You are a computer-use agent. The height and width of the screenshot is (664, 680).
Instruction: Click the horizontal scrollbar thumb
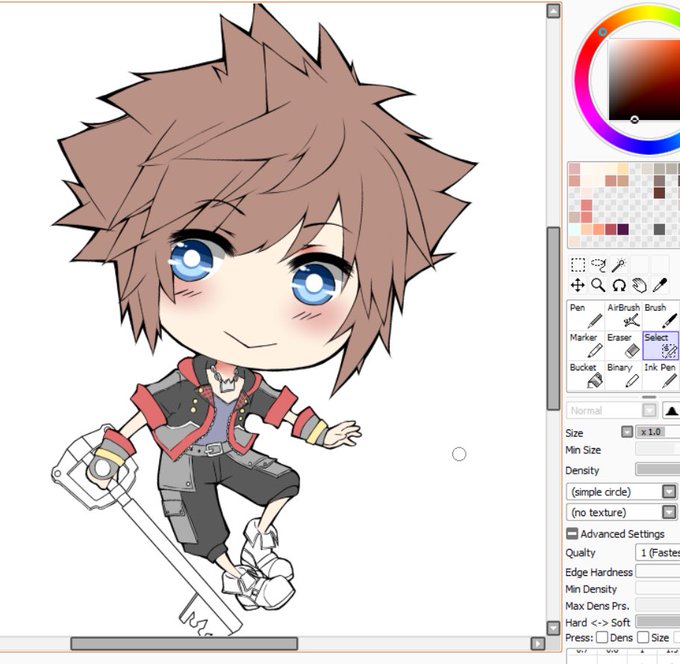click(x=184, y=644)
